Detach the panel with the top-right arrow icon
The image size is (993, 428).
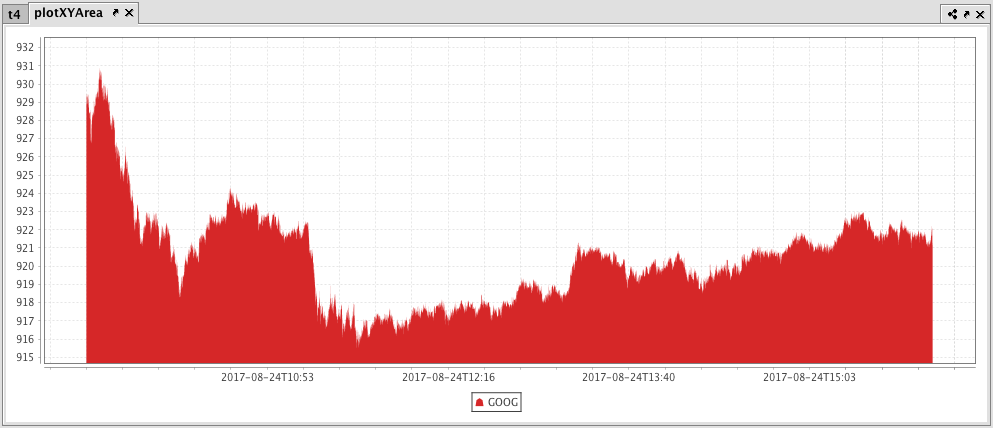pyautogui.click(x=966, y=14)
